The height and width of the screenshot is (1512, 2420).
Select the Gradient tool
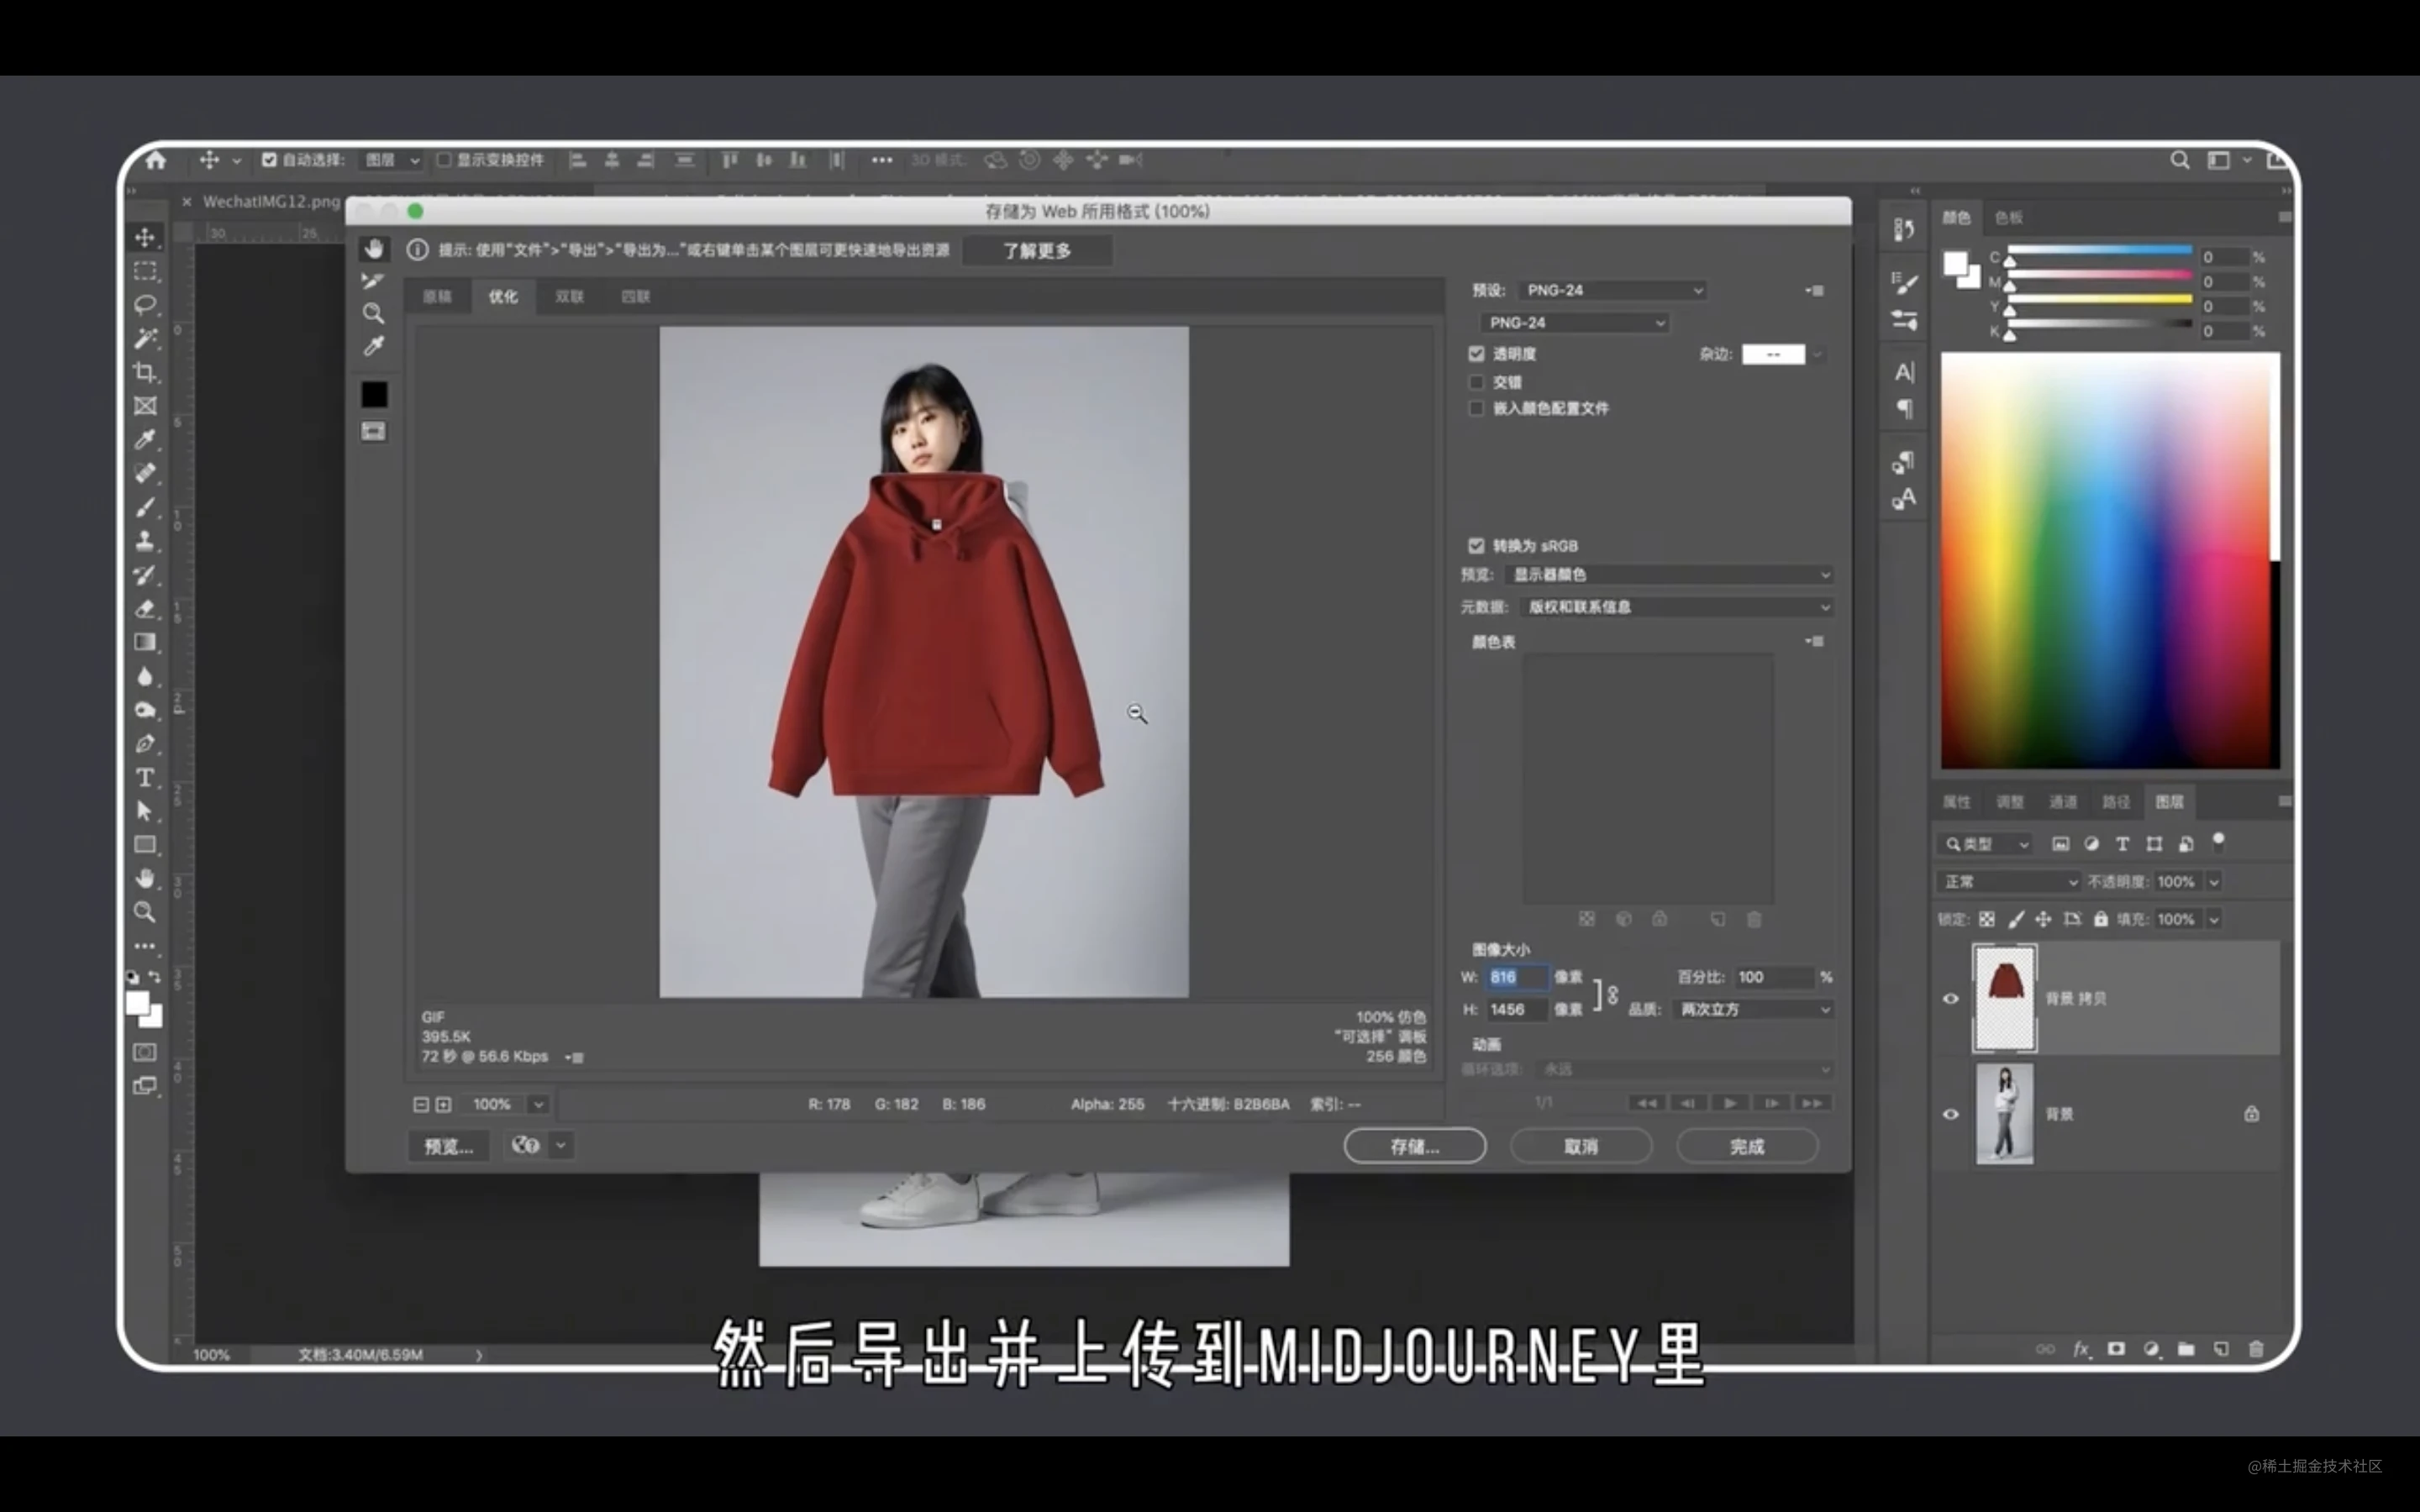click(145, 642)
